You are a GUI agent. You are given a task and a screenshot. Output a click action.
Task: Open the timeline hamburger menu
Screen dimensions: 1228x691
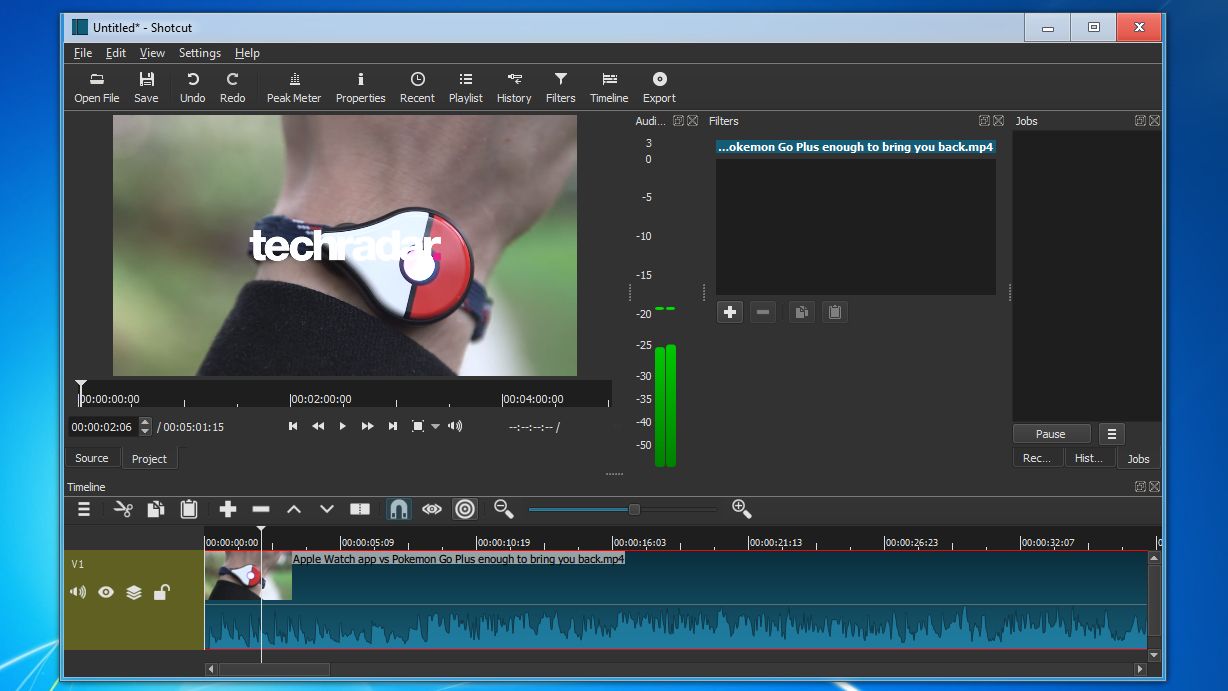point(84,509)
